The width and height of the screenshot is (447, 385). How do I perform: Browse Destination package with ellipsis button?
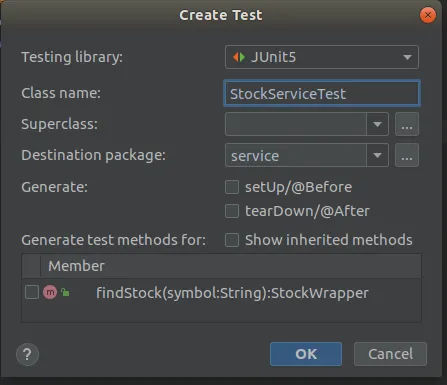pos(407,155)
